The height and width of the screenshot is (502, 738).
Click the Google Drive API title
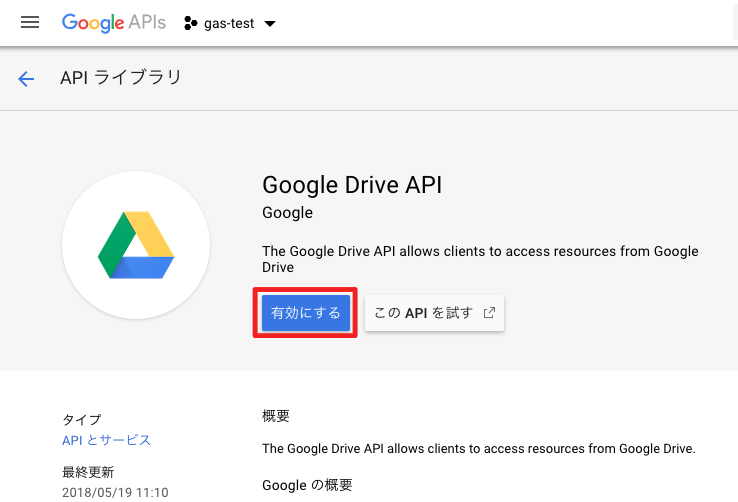coord(352,185)
